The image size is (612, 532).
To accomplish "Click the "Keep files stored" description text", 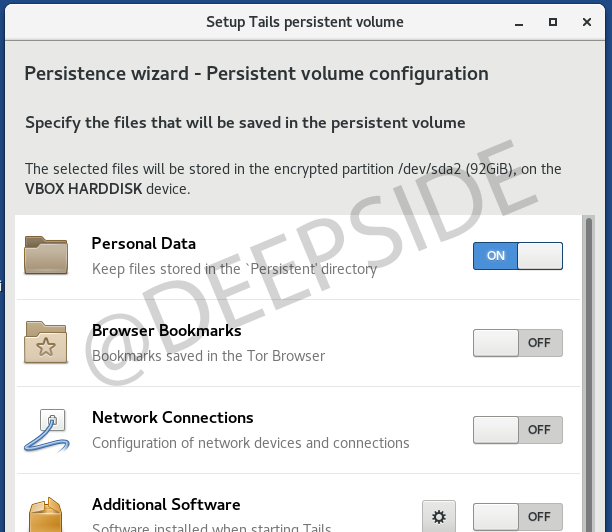I will [x=234, y=269].
